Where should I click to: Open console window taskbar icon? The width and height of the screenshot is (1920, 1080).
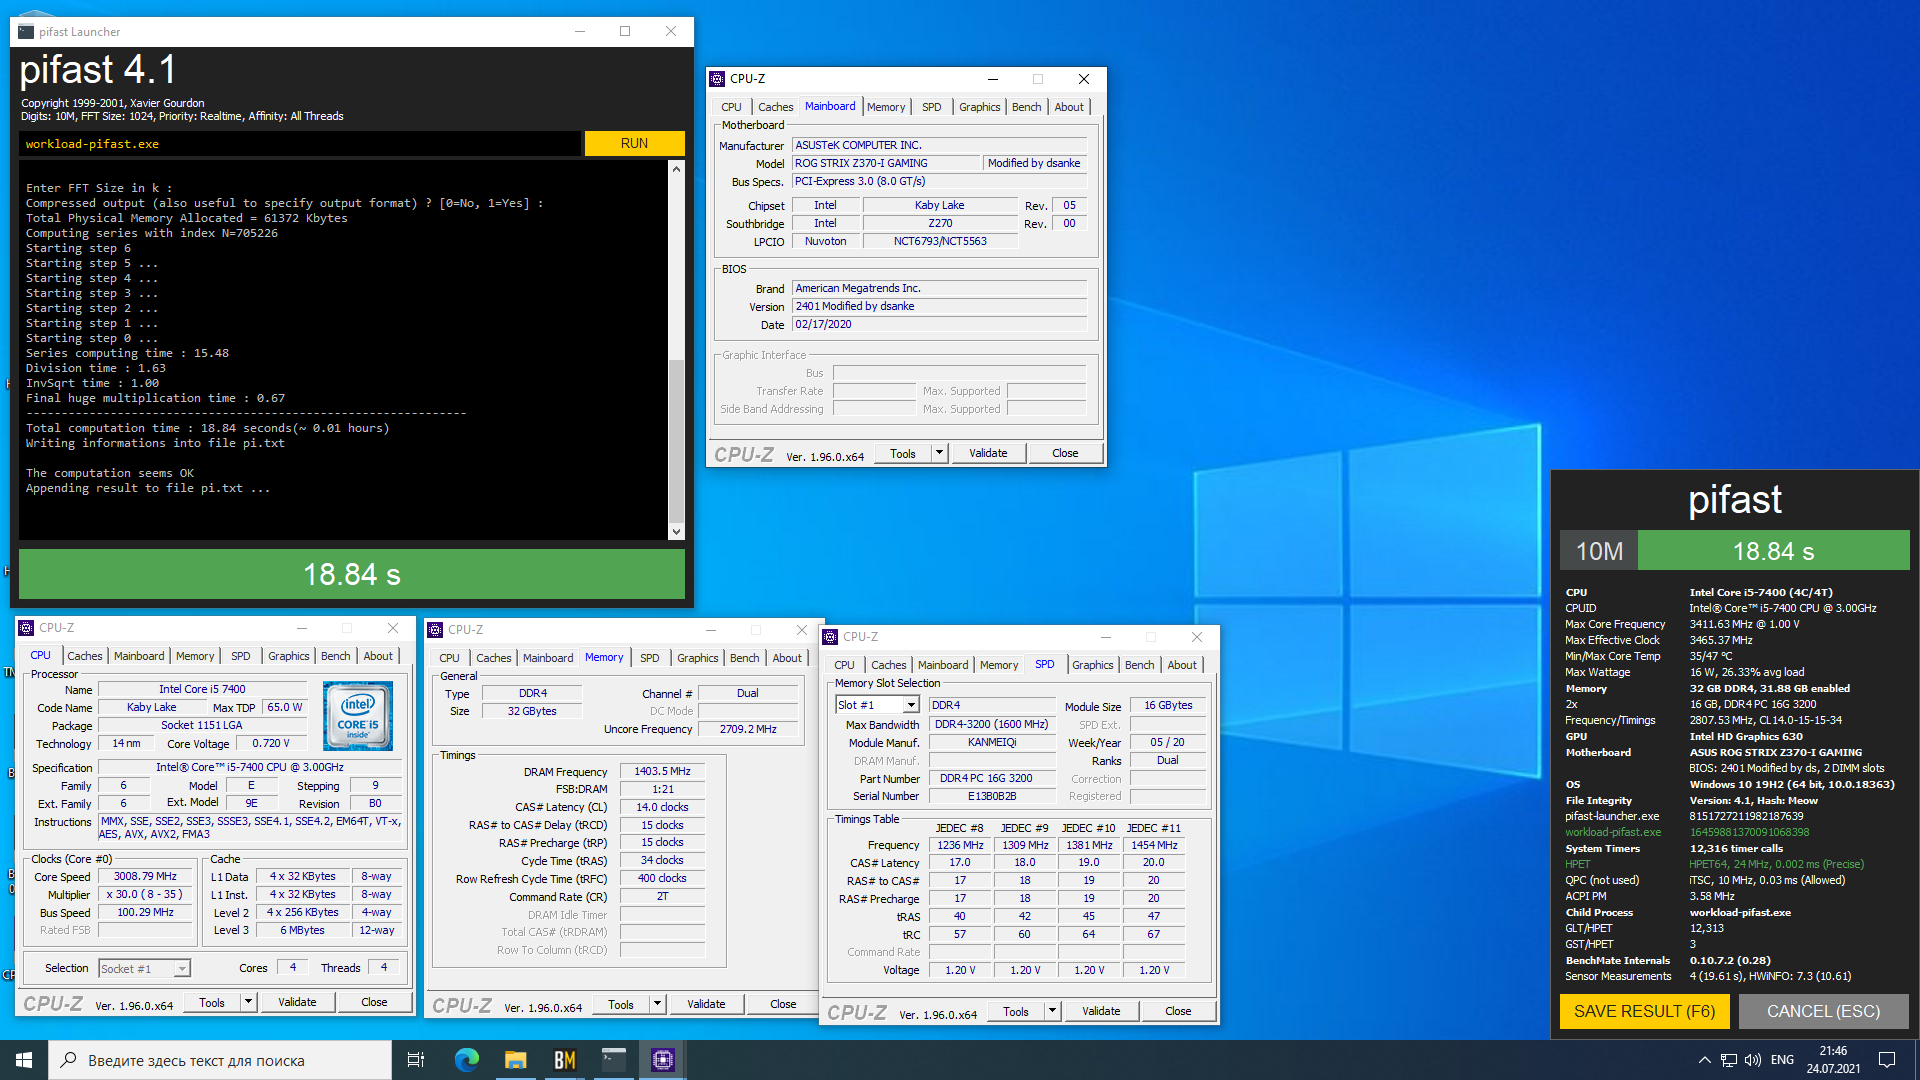613,1060
